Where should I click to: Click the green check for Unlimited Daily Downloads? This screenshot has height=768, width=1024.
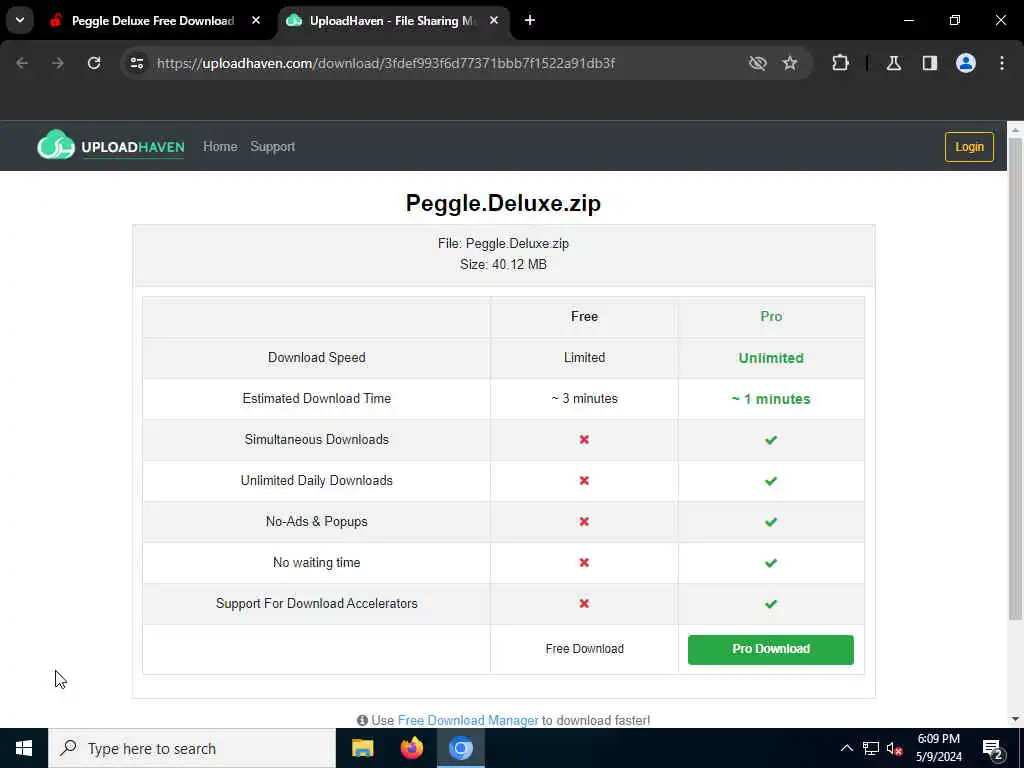(x=771, y=481)
